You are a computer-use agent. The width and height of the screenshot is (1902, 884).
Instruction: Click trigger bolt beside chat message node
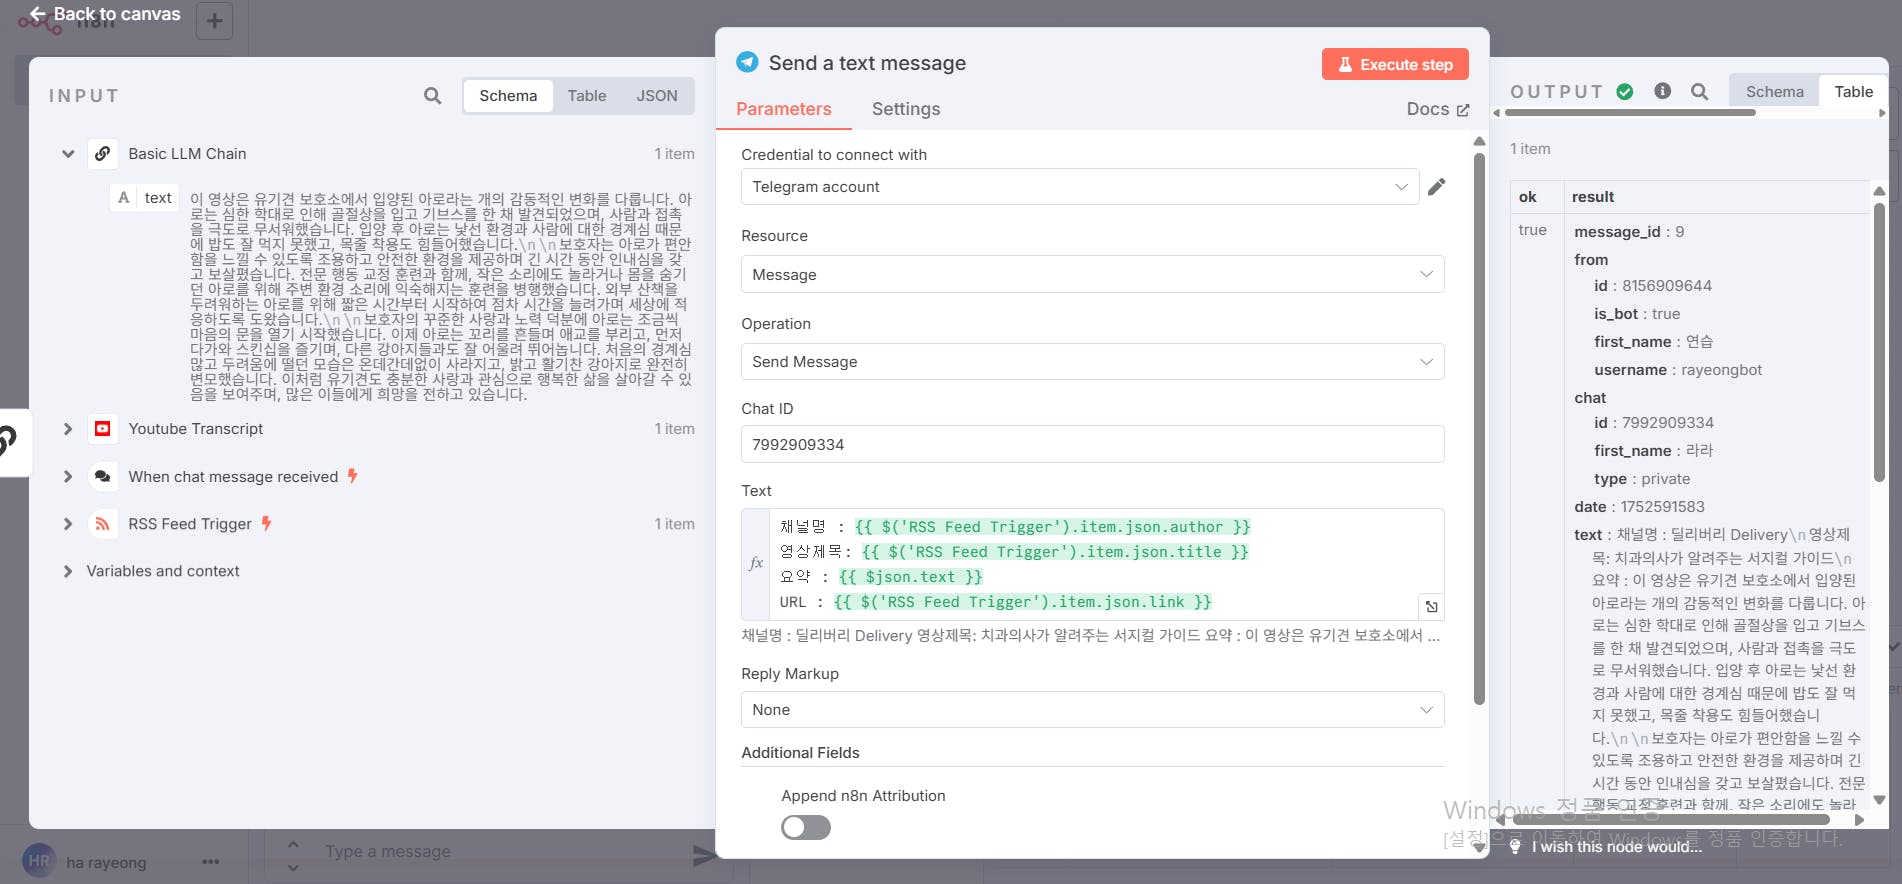point(352,476)
